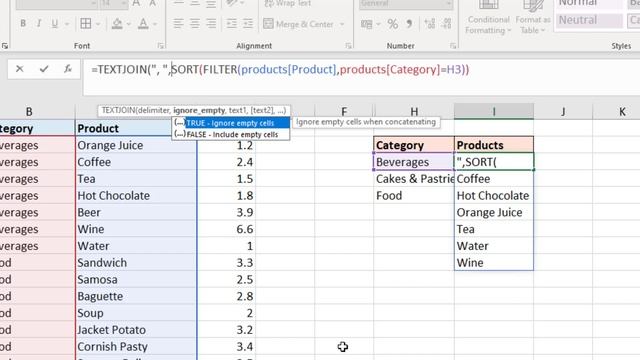This screenshot has width=640, height=360.
Task: Increase decimal places
Action: [429, 24]
